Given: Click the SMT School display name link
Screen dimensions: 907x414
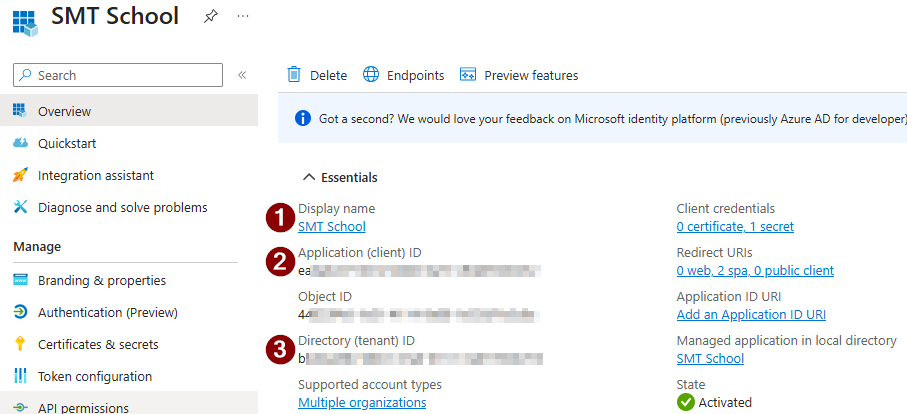Looking at the screenshot, I should coord(331,226).
